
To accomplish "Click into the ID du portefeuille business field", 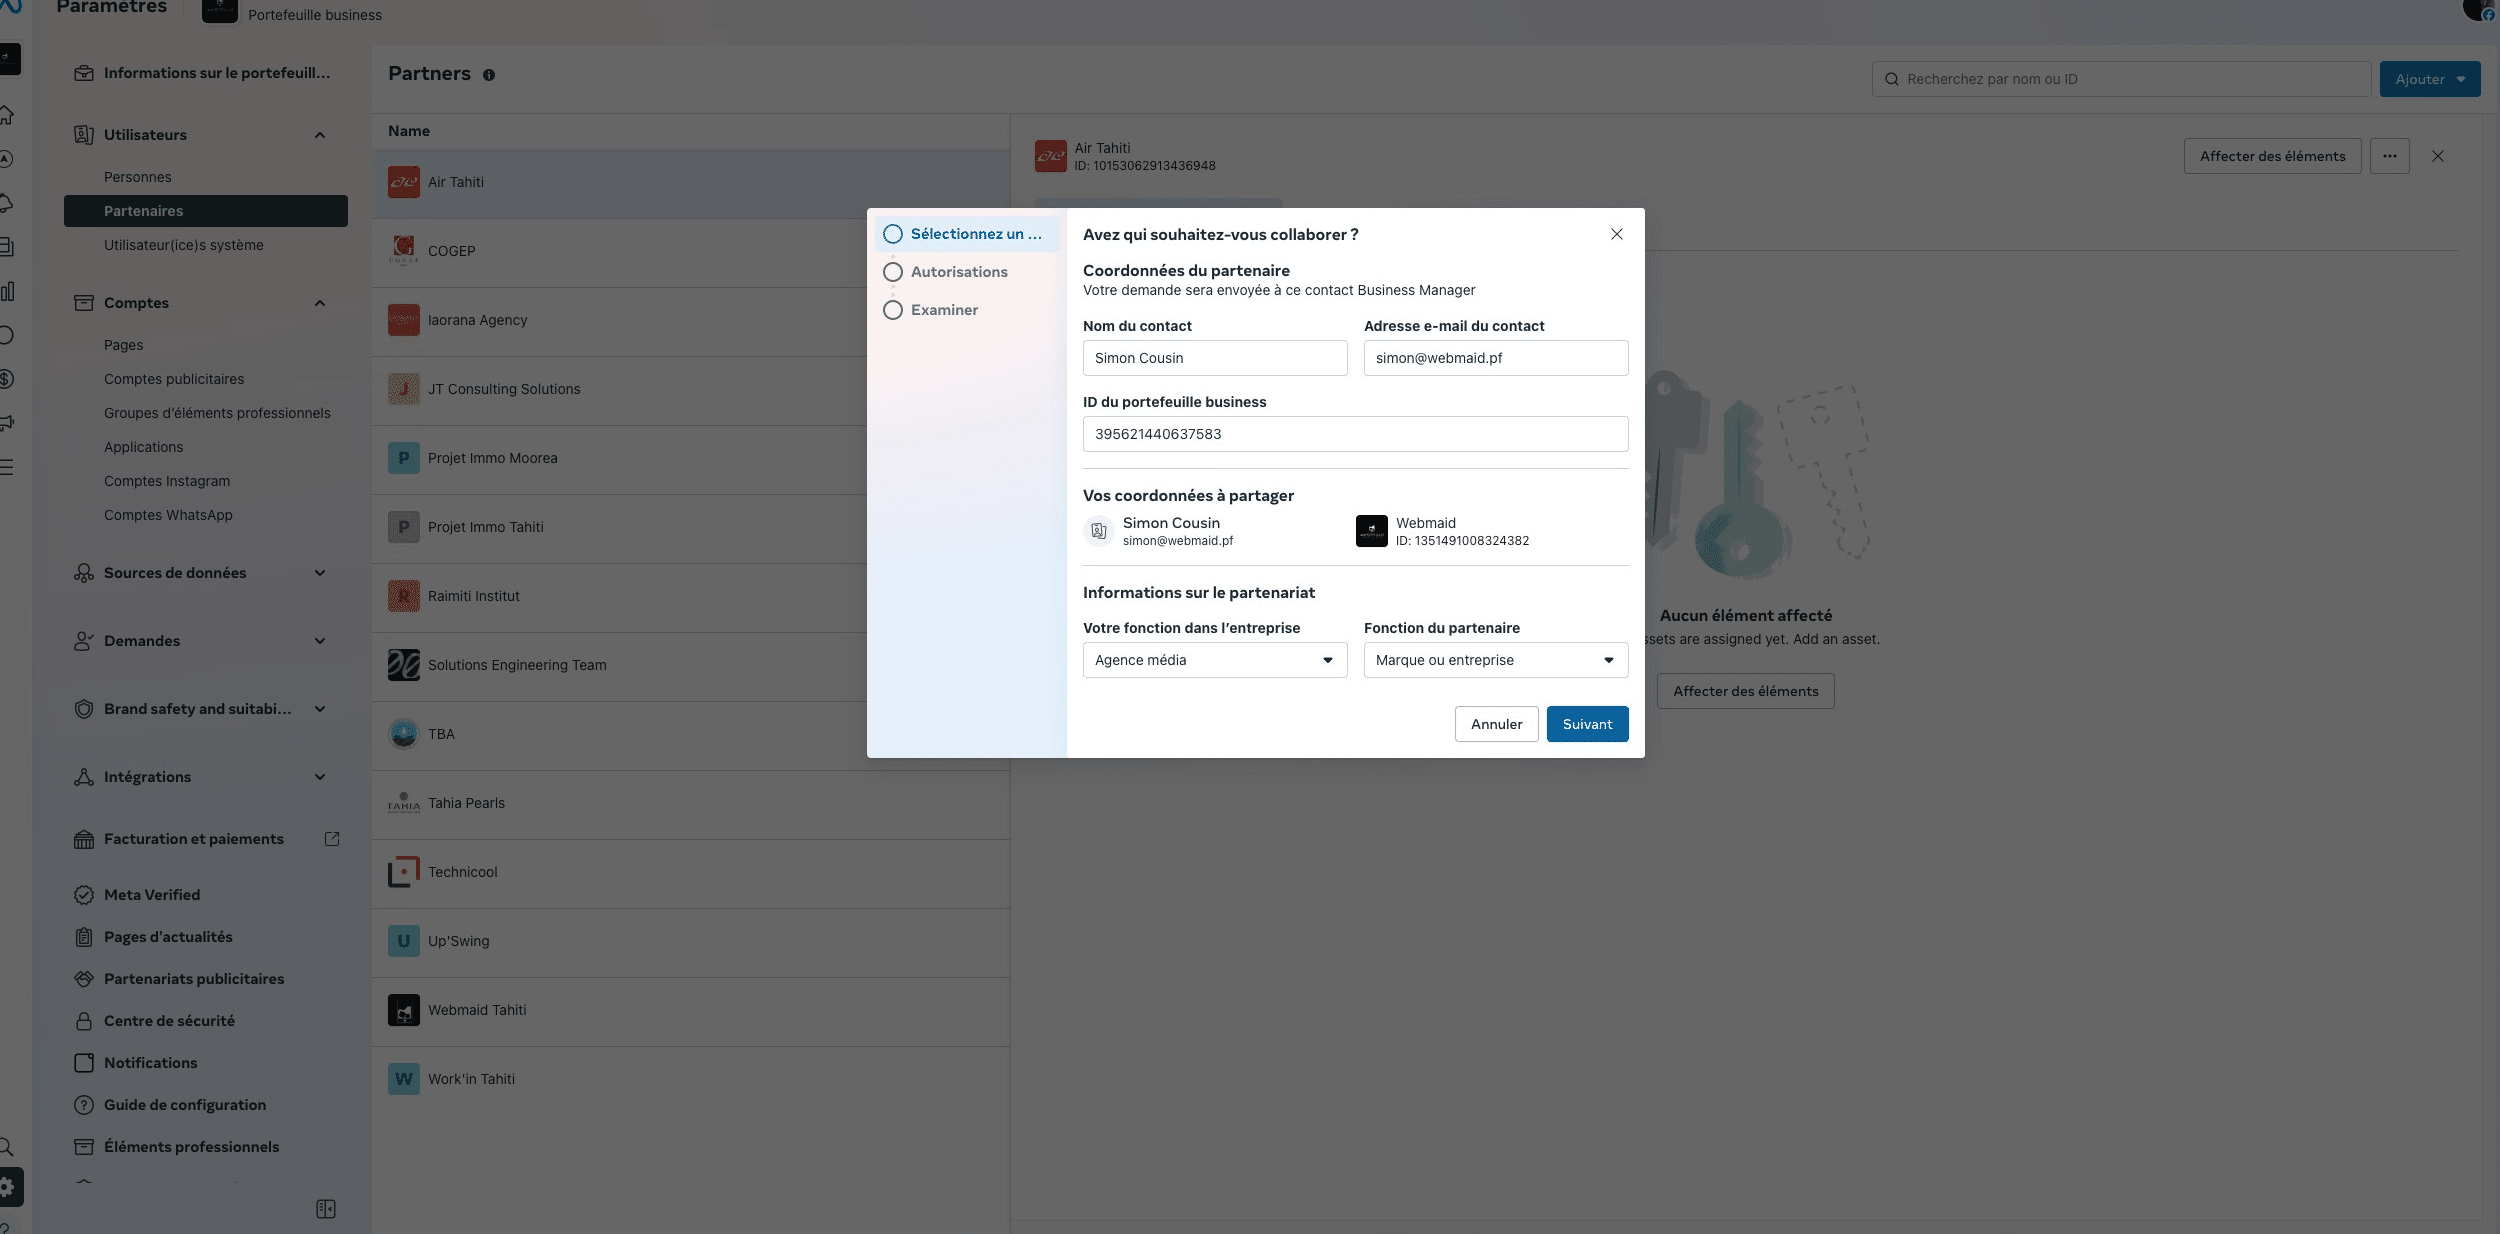I will coord(1355,434).
